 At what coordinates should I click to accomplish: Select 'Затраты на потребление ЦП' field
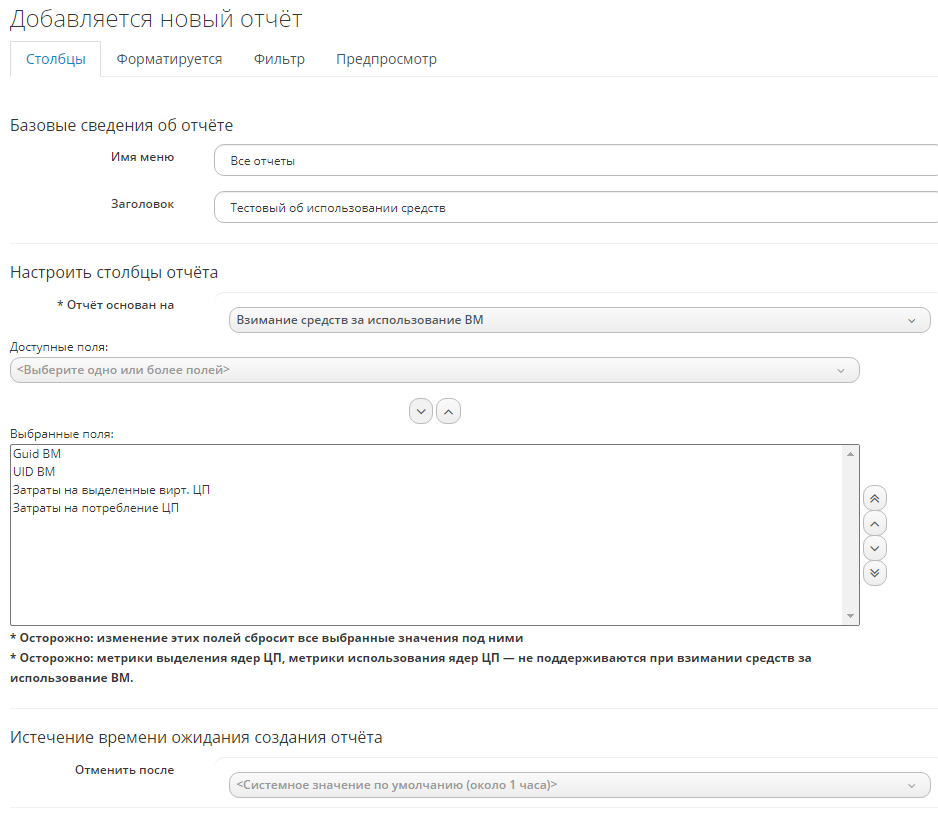96,508
